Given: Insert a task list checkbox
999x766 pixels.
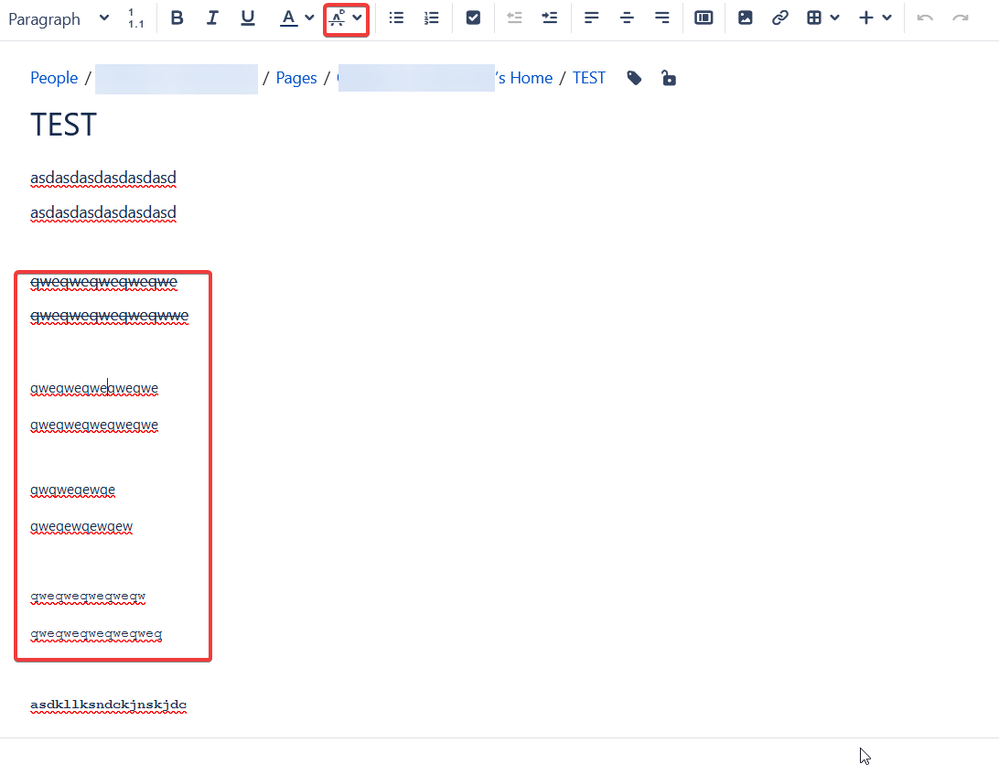Looking at the screenshot, I should click(x=473, y=18).
